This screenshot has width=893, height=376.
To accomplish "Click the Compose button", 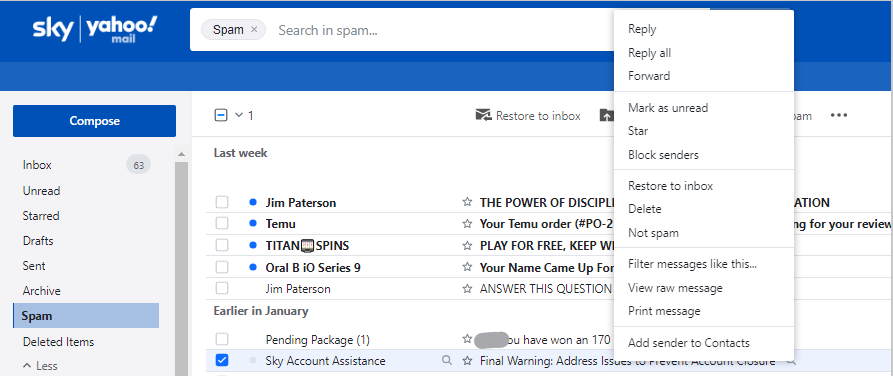I will click(x=95, y=121).
